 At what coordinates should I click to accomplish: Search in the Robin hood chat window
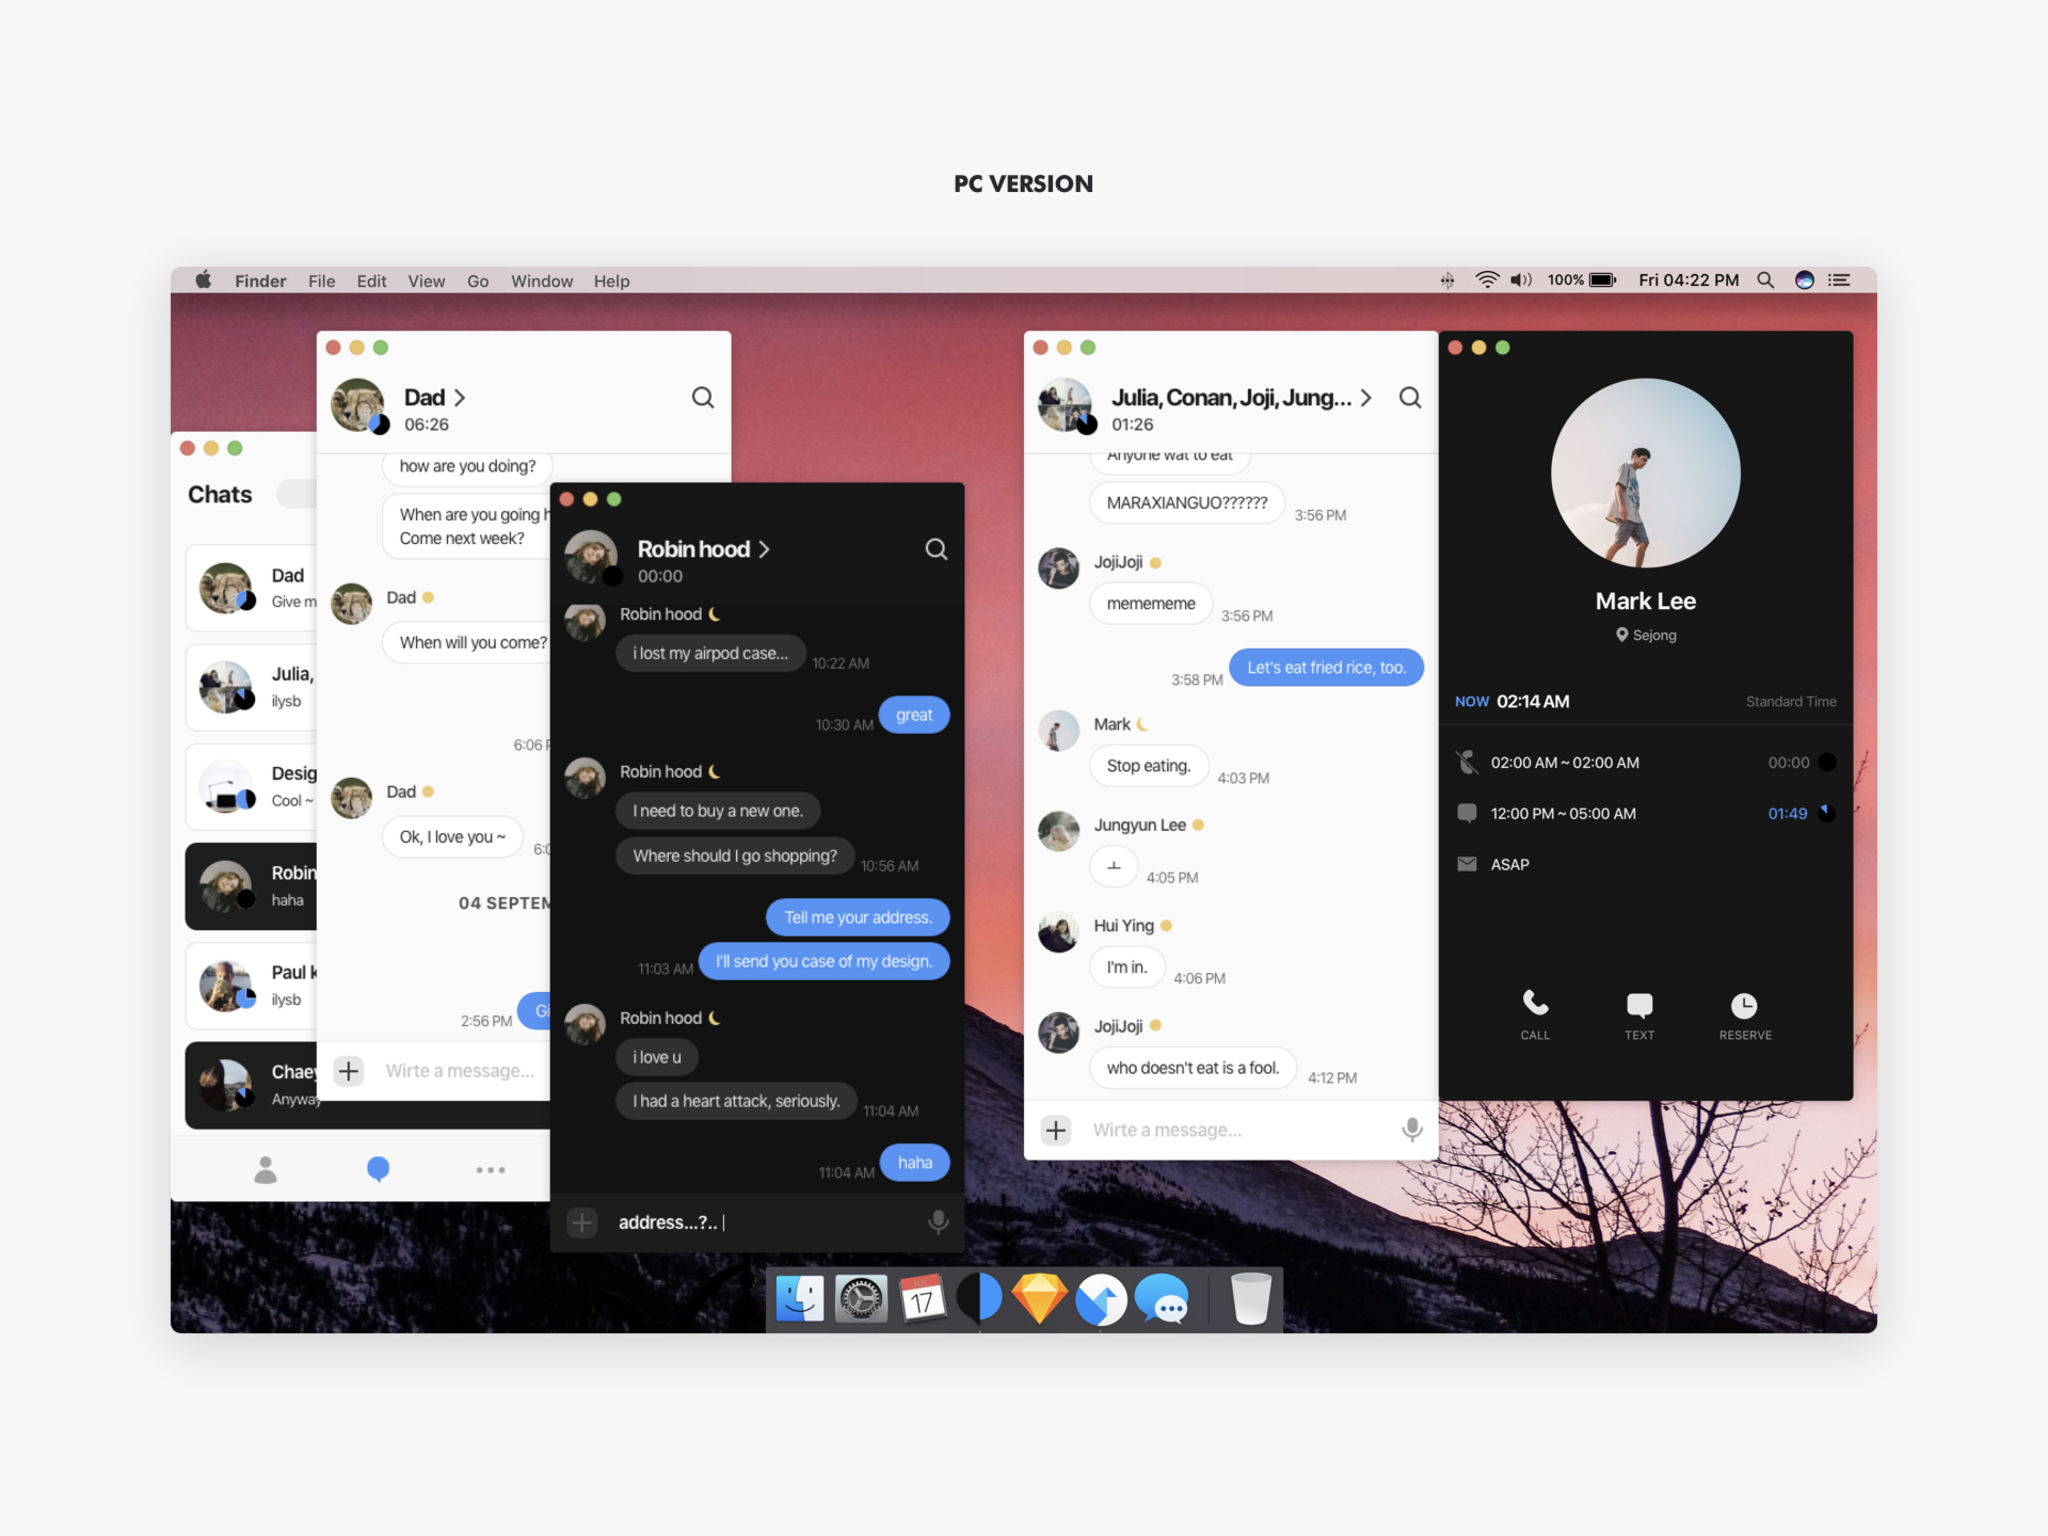(x=936, y=549)
